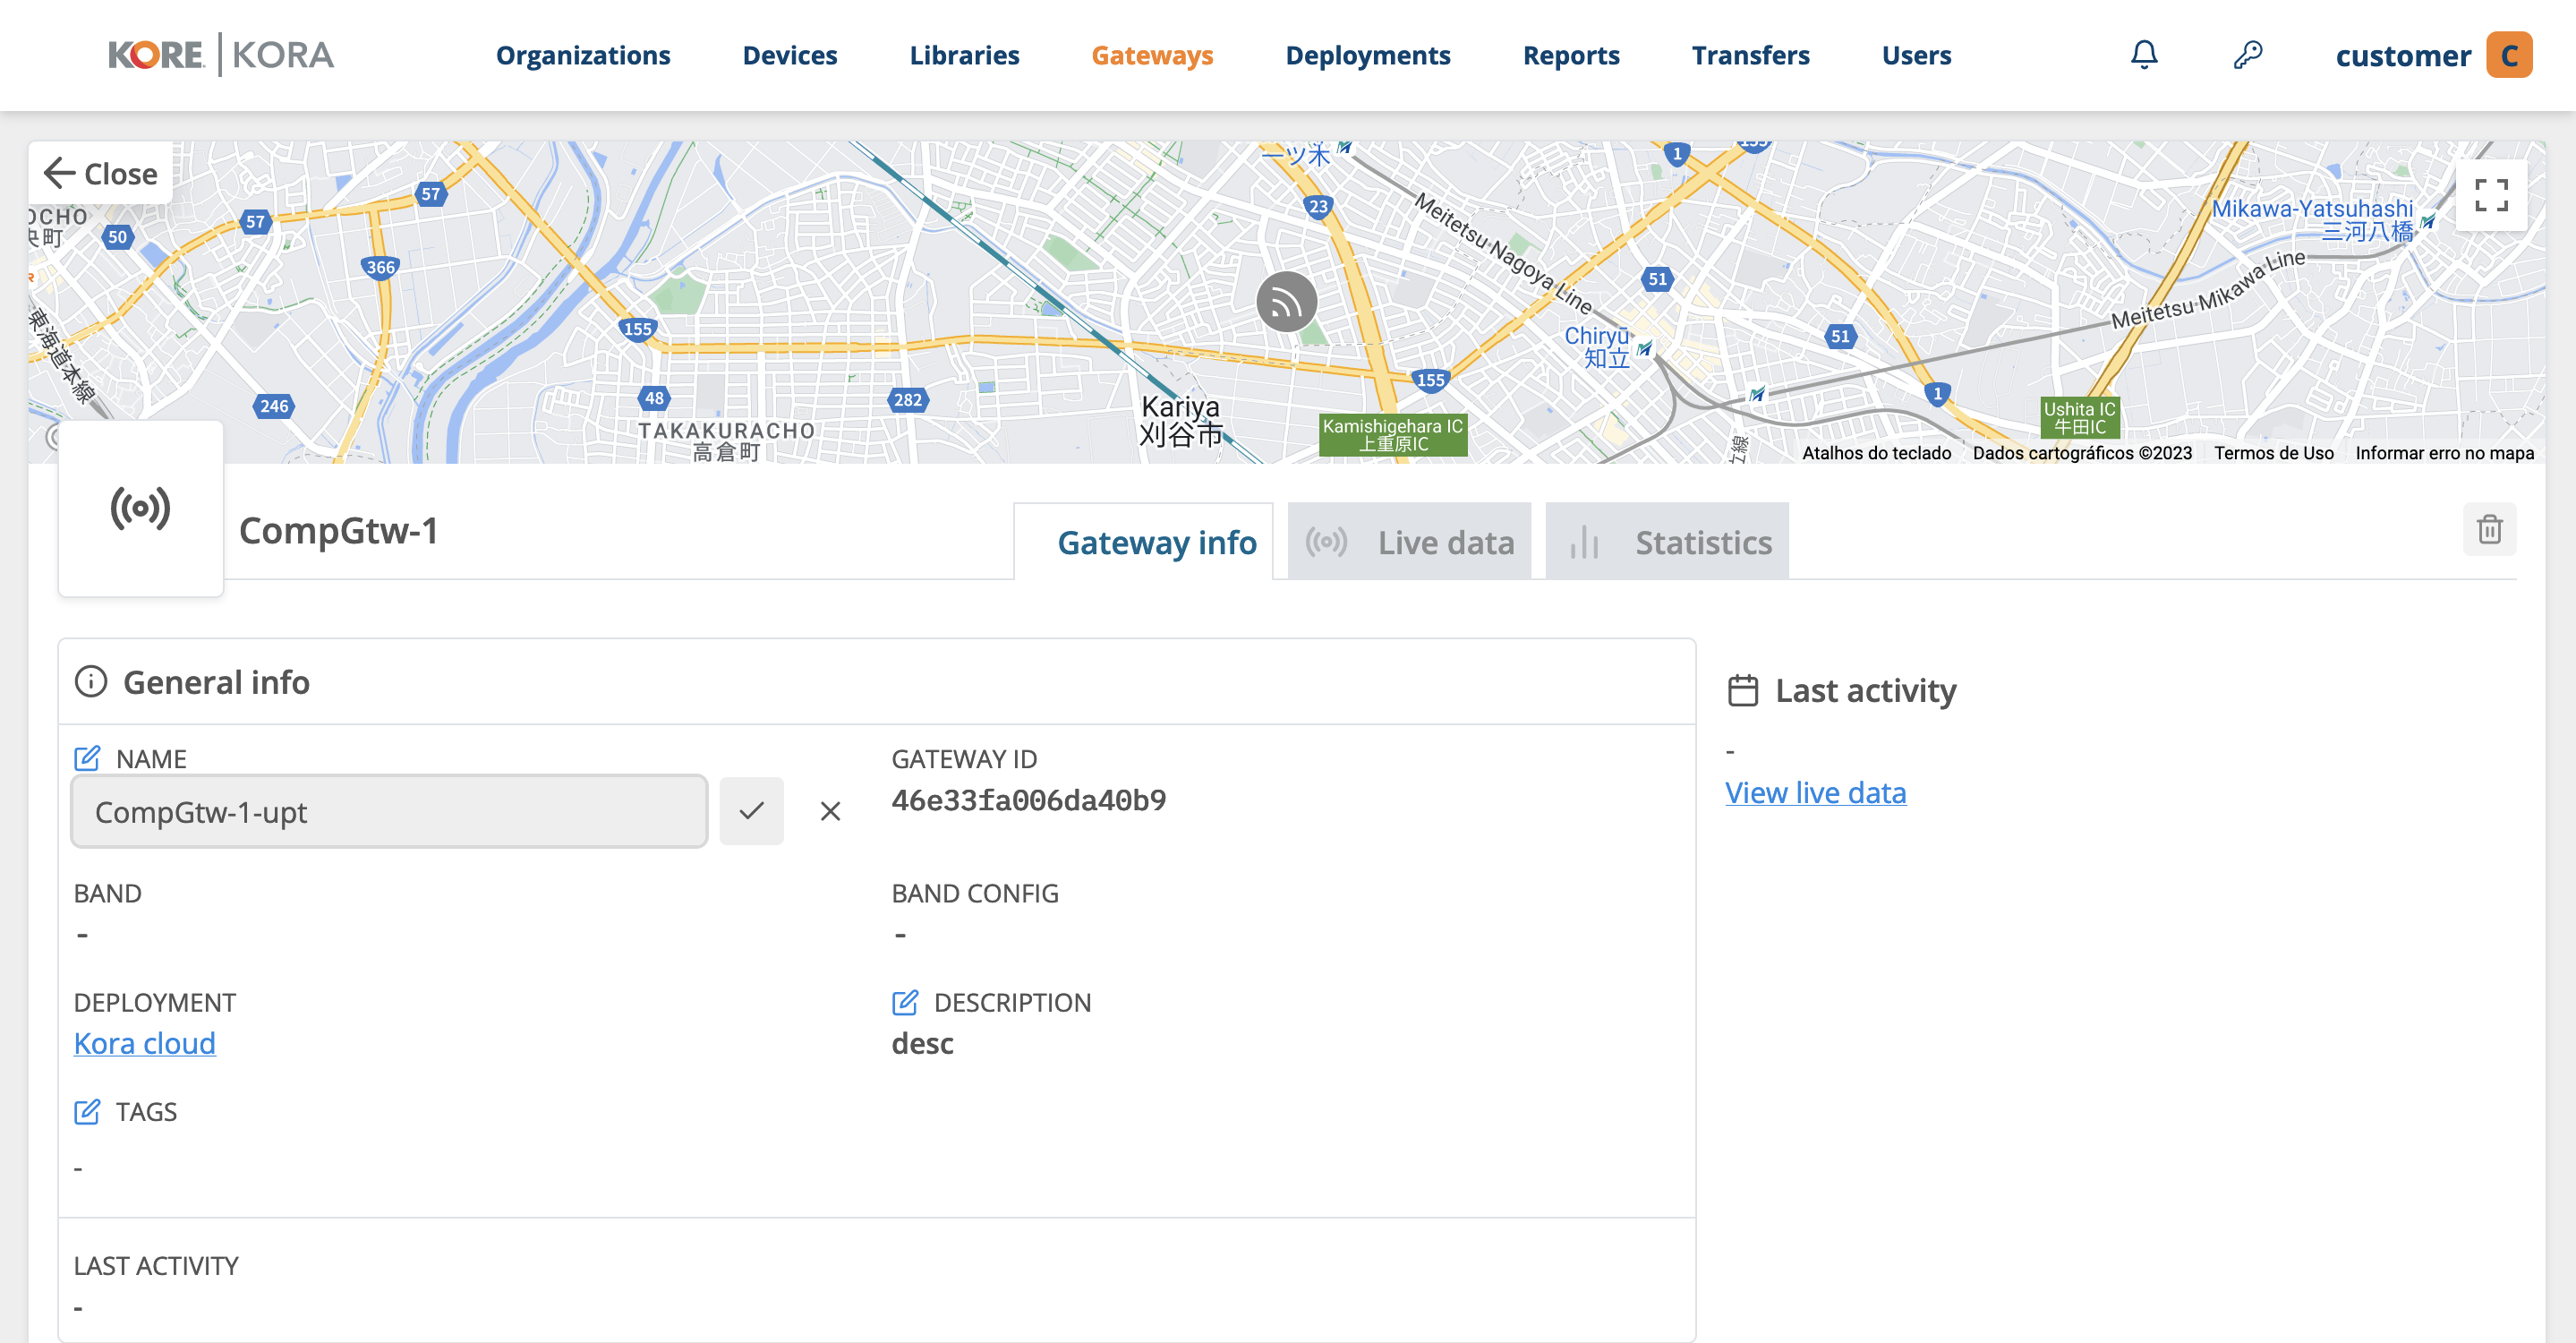Click Kamishigehara IC map label
The width and height of the screenshot is (2576, 1343).
click(x=1392, y=434)
